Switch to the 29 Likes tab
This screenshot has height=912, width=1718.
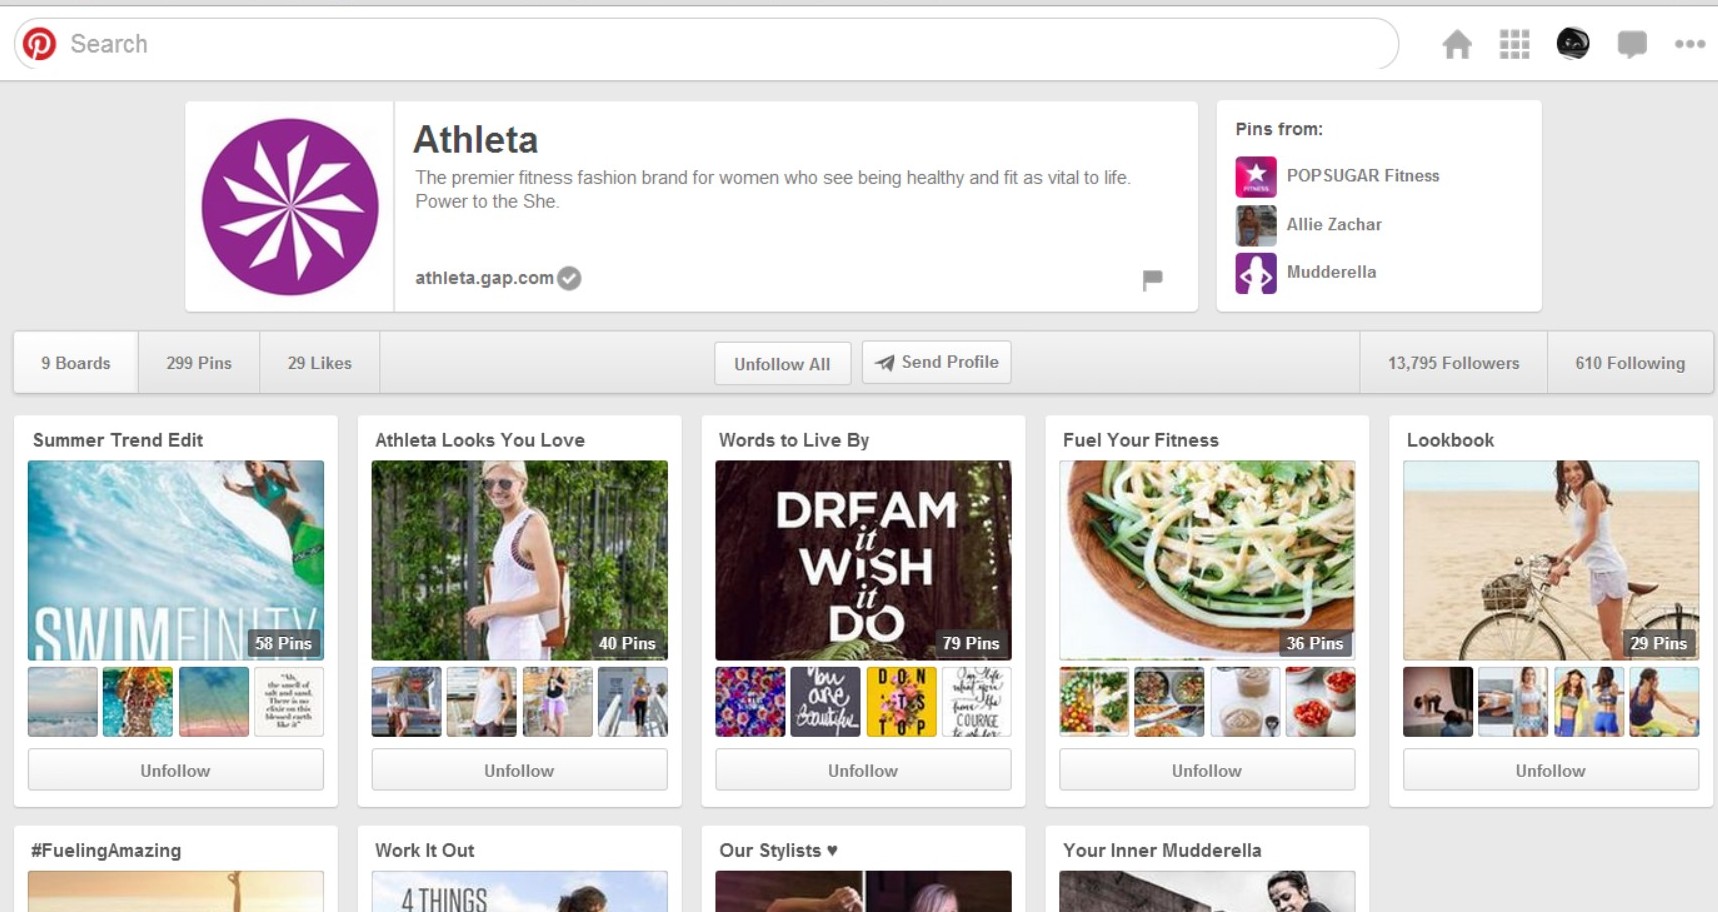click(319, 363)
